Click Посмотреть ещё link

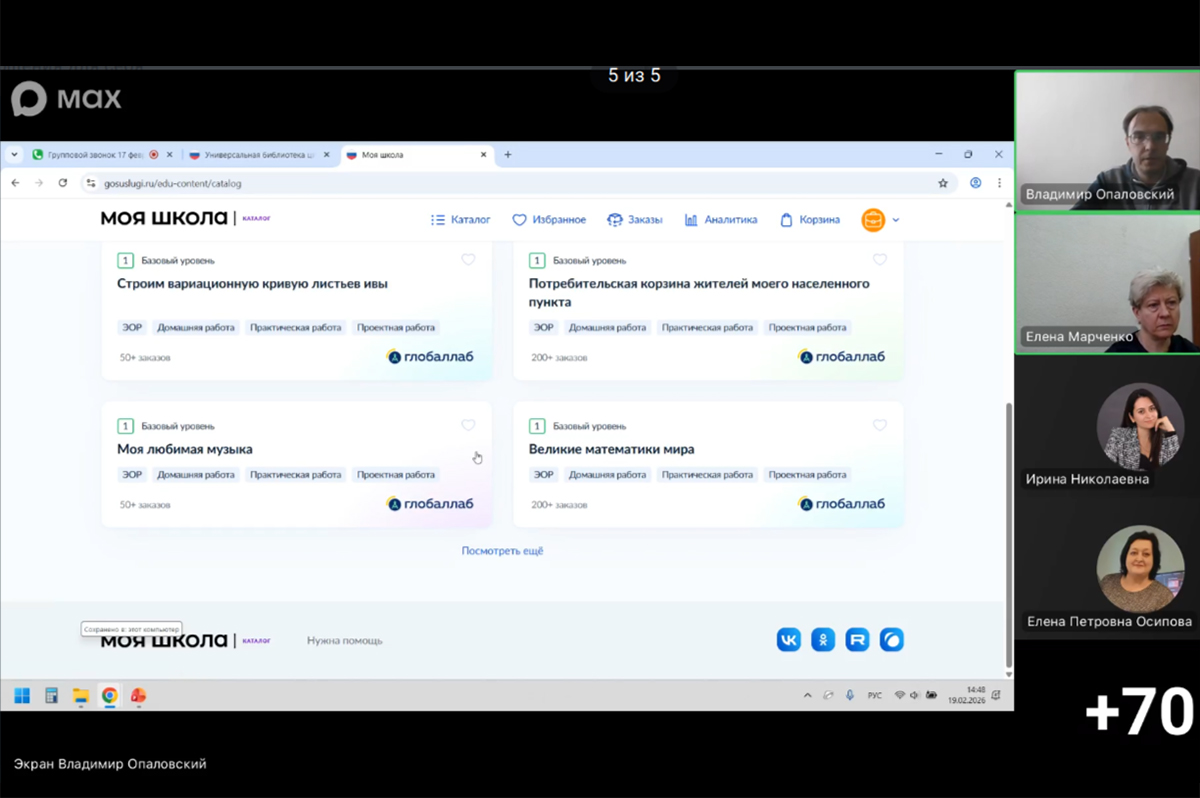502,551
